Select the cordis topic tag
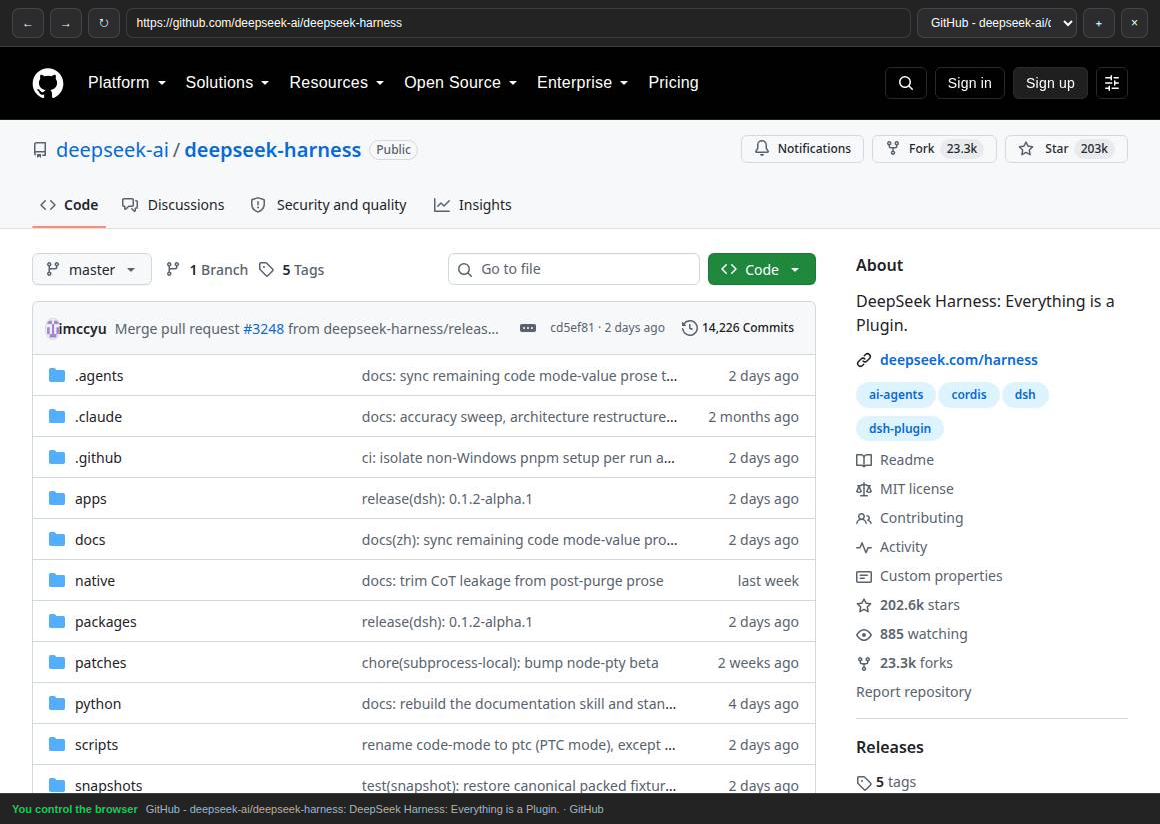 [x=969, y=395]
